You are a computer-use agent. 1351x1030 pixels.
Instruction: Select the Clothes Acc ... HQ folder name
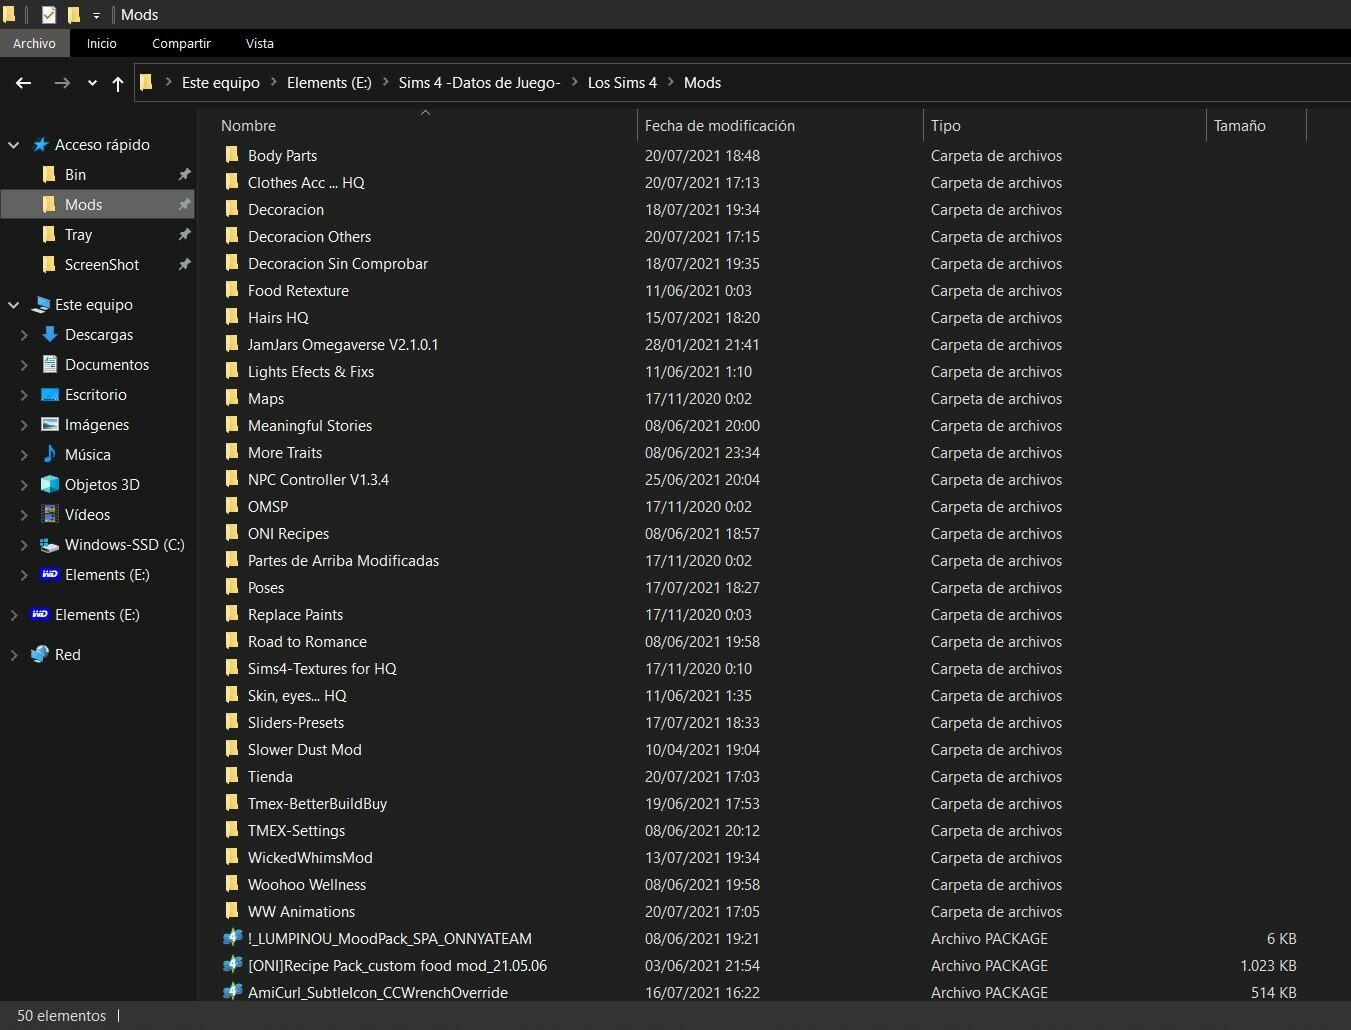pos(306,182)
